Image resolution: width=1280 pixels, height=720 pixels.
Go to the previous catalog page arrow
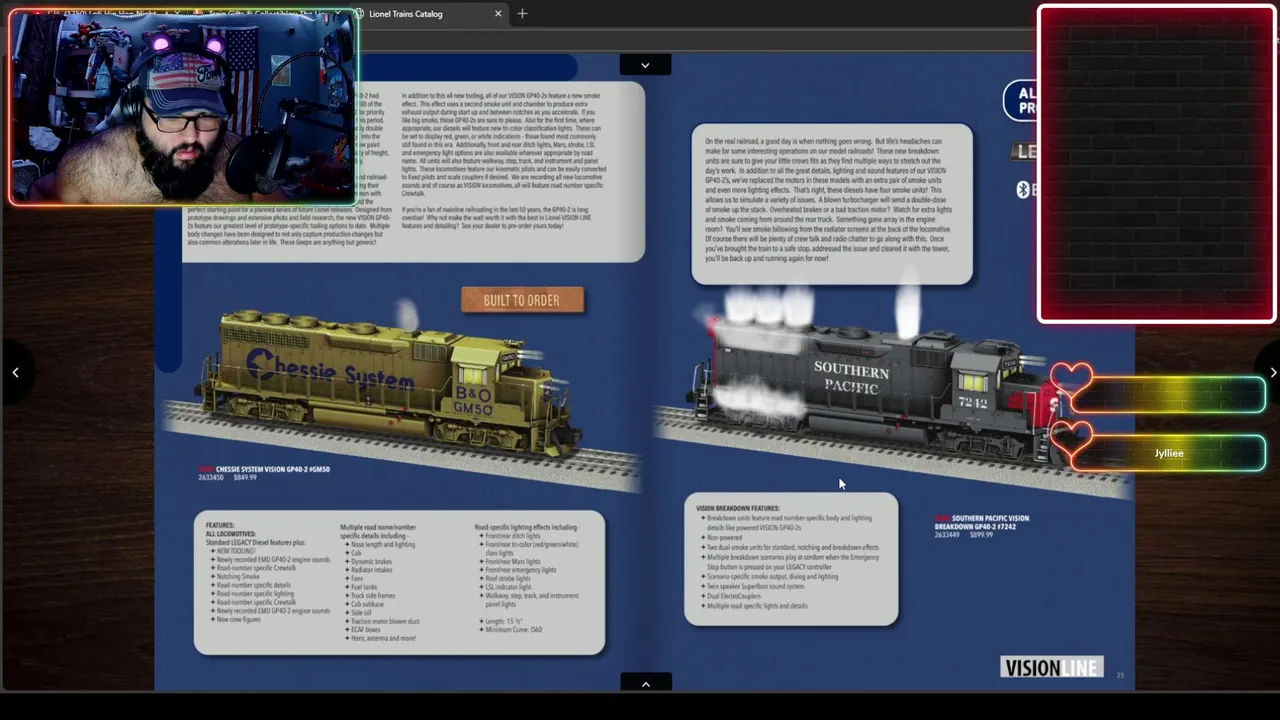[x=15, y=372]
